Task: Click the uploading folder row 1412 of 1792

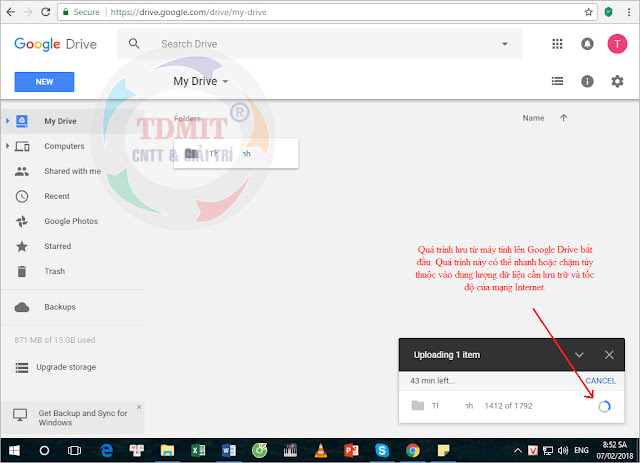Action: [511, 406]
